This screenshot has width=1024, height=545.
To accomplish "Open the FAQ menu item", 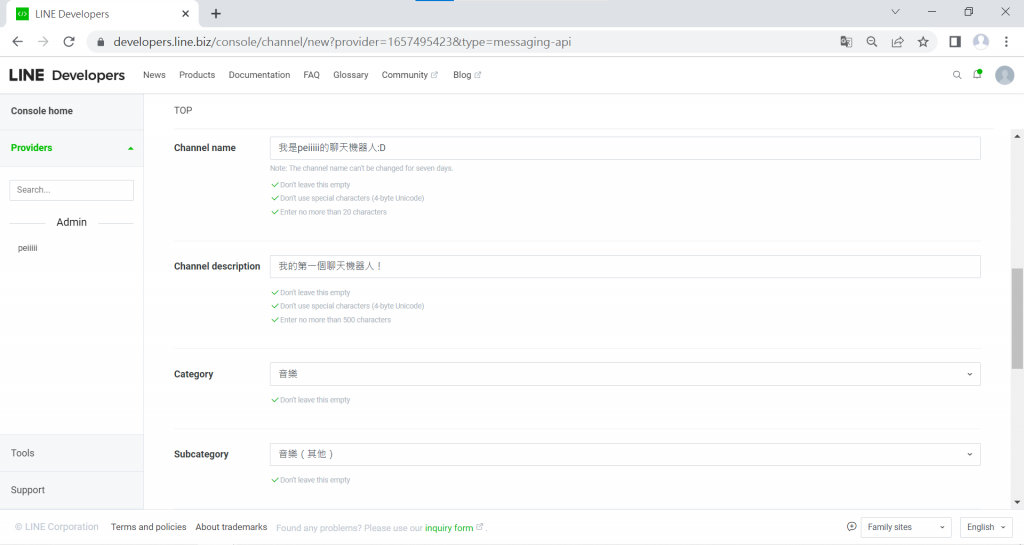I will coord(312,75).
